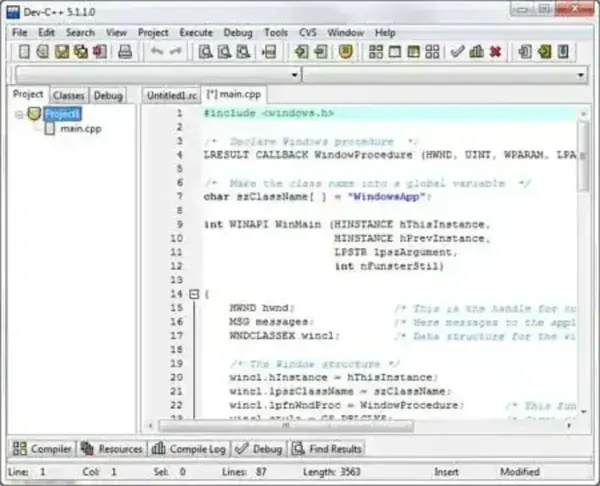Screen dimensions: 600x486
Task: Open the Execute menu
Action: (x=196, y=33)
